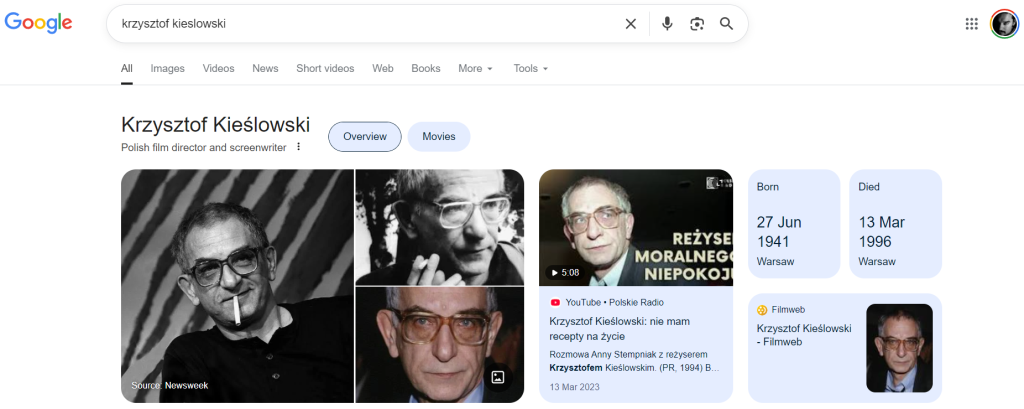Open the Google apps grid

pyautogui.click(x=971, y=24)
